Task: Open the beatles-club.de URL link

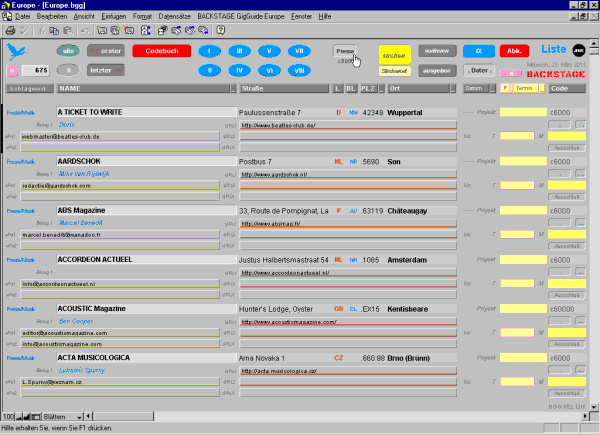Action: pyautogui.click(x=278, y=125)
